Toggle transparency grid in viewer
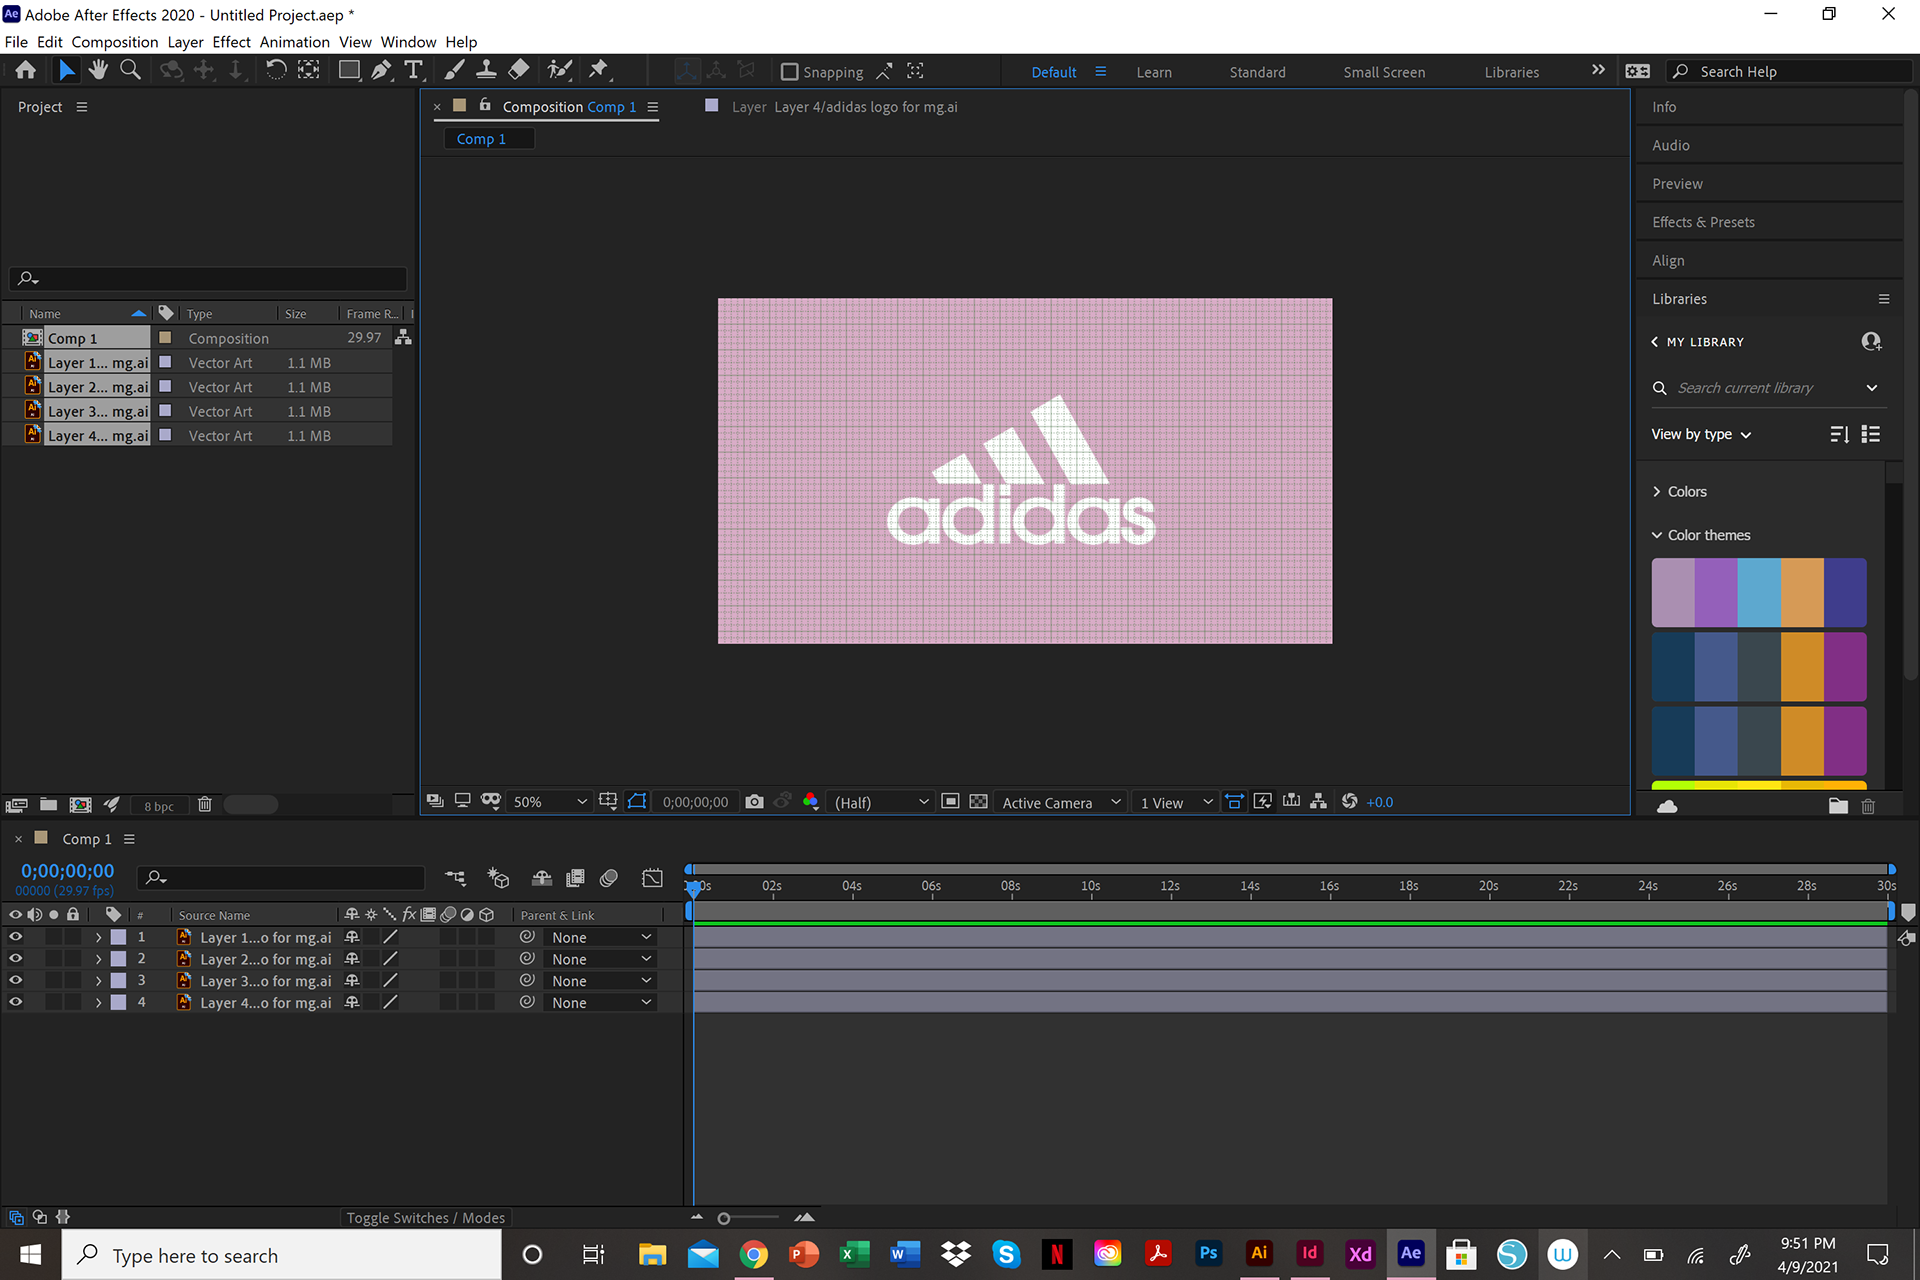Screen dimensions: 1920x1280 coord(979,802)
